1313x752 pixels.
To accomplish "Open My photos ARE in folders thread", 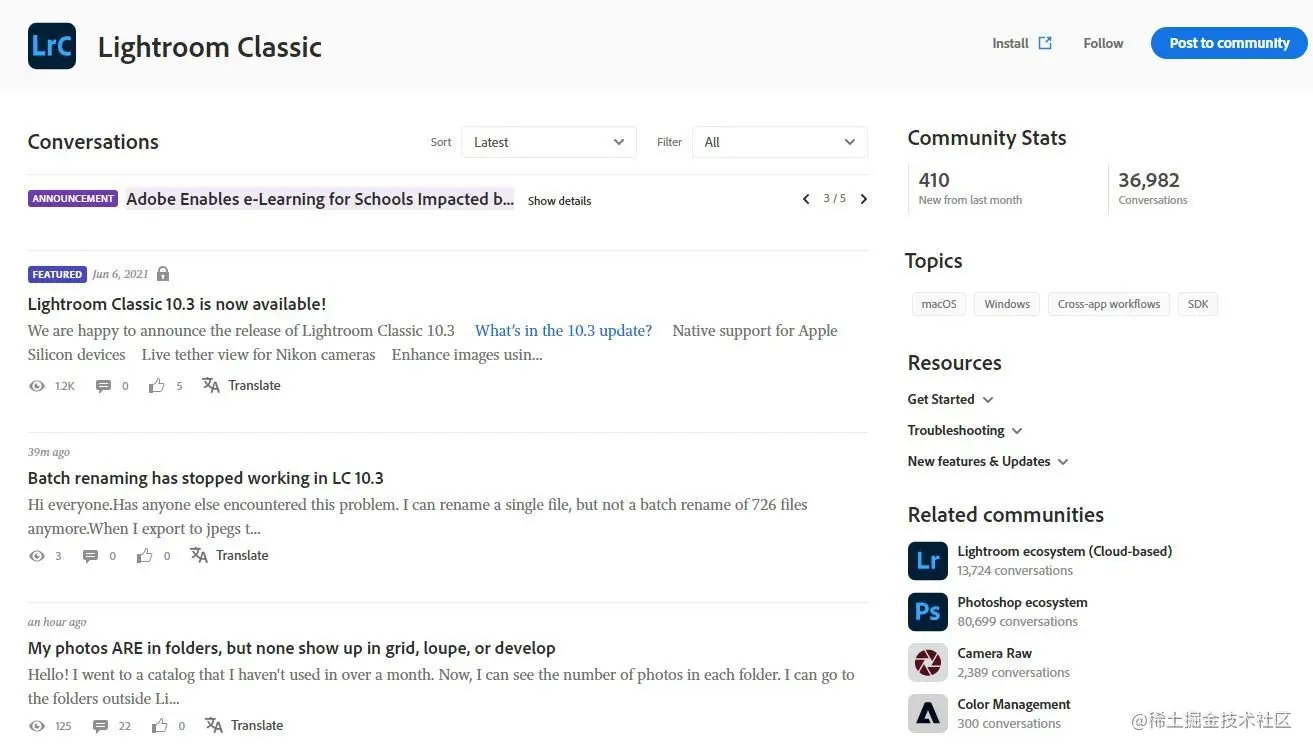I will click(292, 648).
